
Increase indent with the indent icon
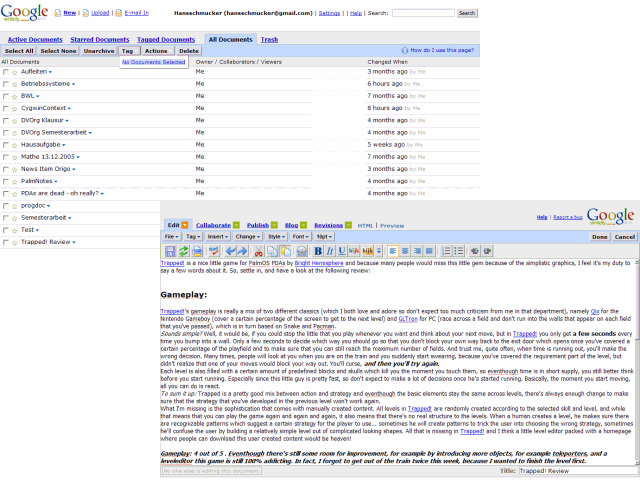point(487,251)
